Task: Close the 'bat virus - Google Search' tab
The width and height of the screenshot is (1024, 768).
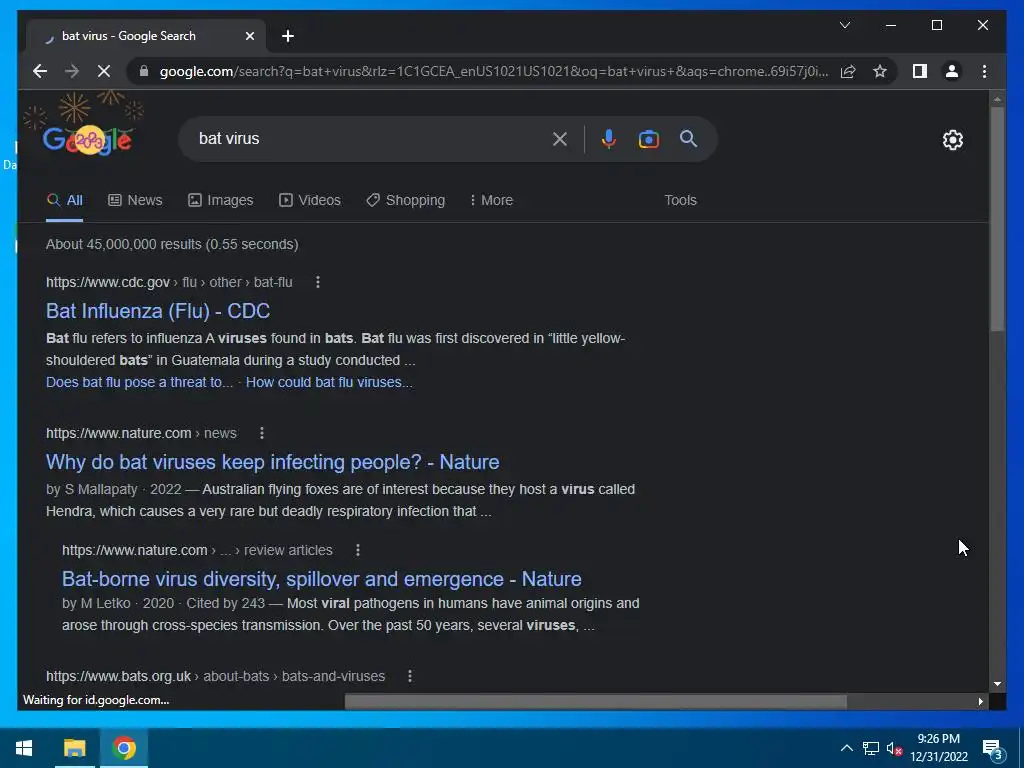Action: [x=249, y=36]
